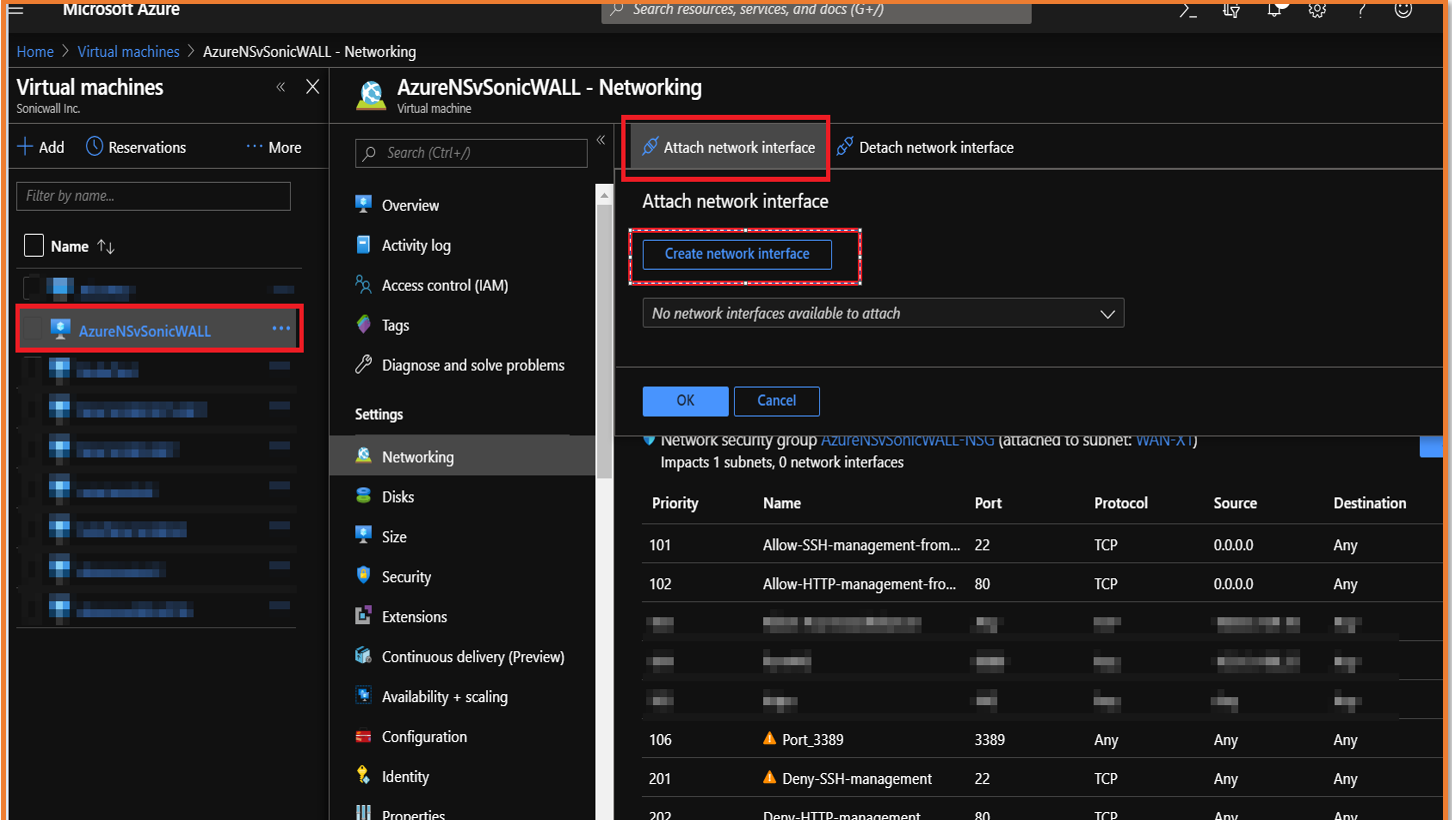Collapse the Virtual machines panel with double chevron
This screenshot has width=1452, height=820.
click(281, 87)
